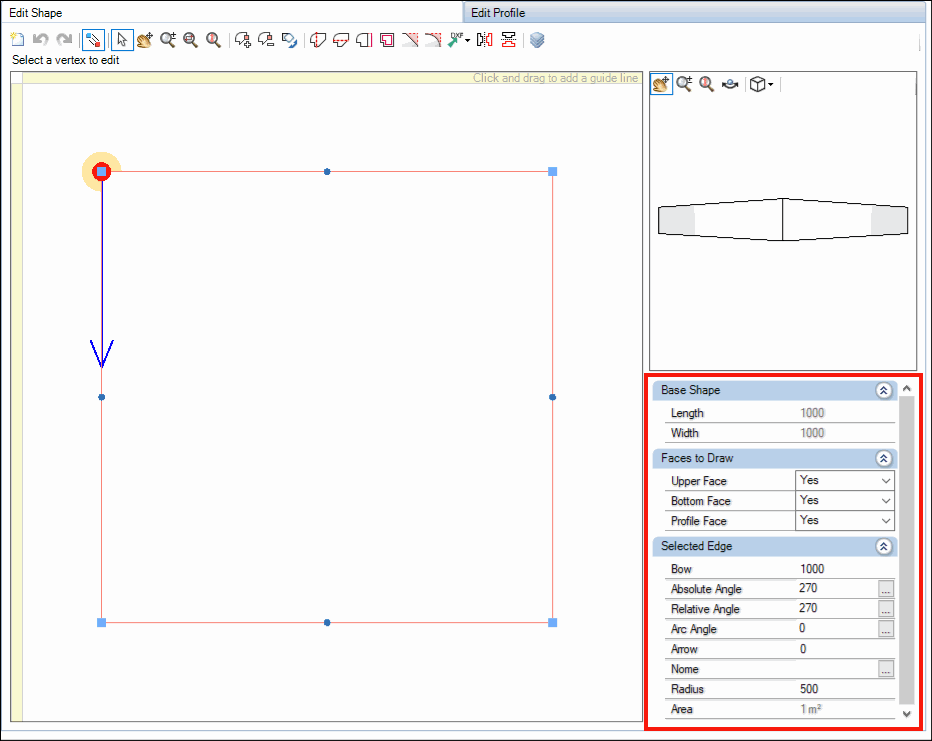
Task: Click the orbit icon in 3D preview
Action: pos(730,84)
